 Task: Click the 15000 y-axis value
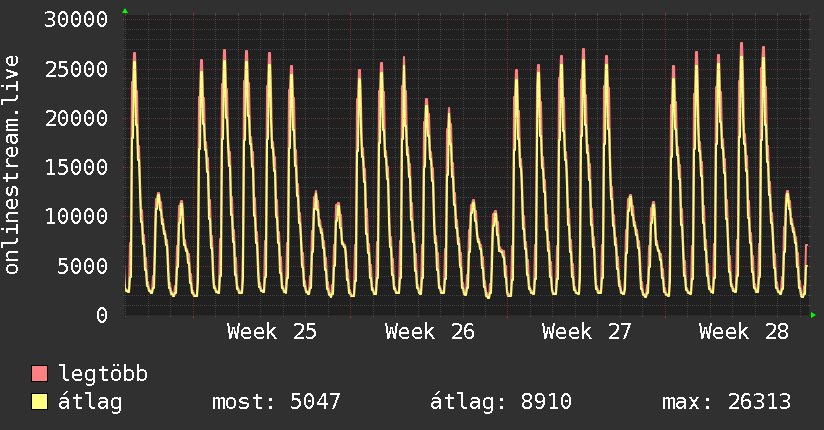(x=76, y=167)
